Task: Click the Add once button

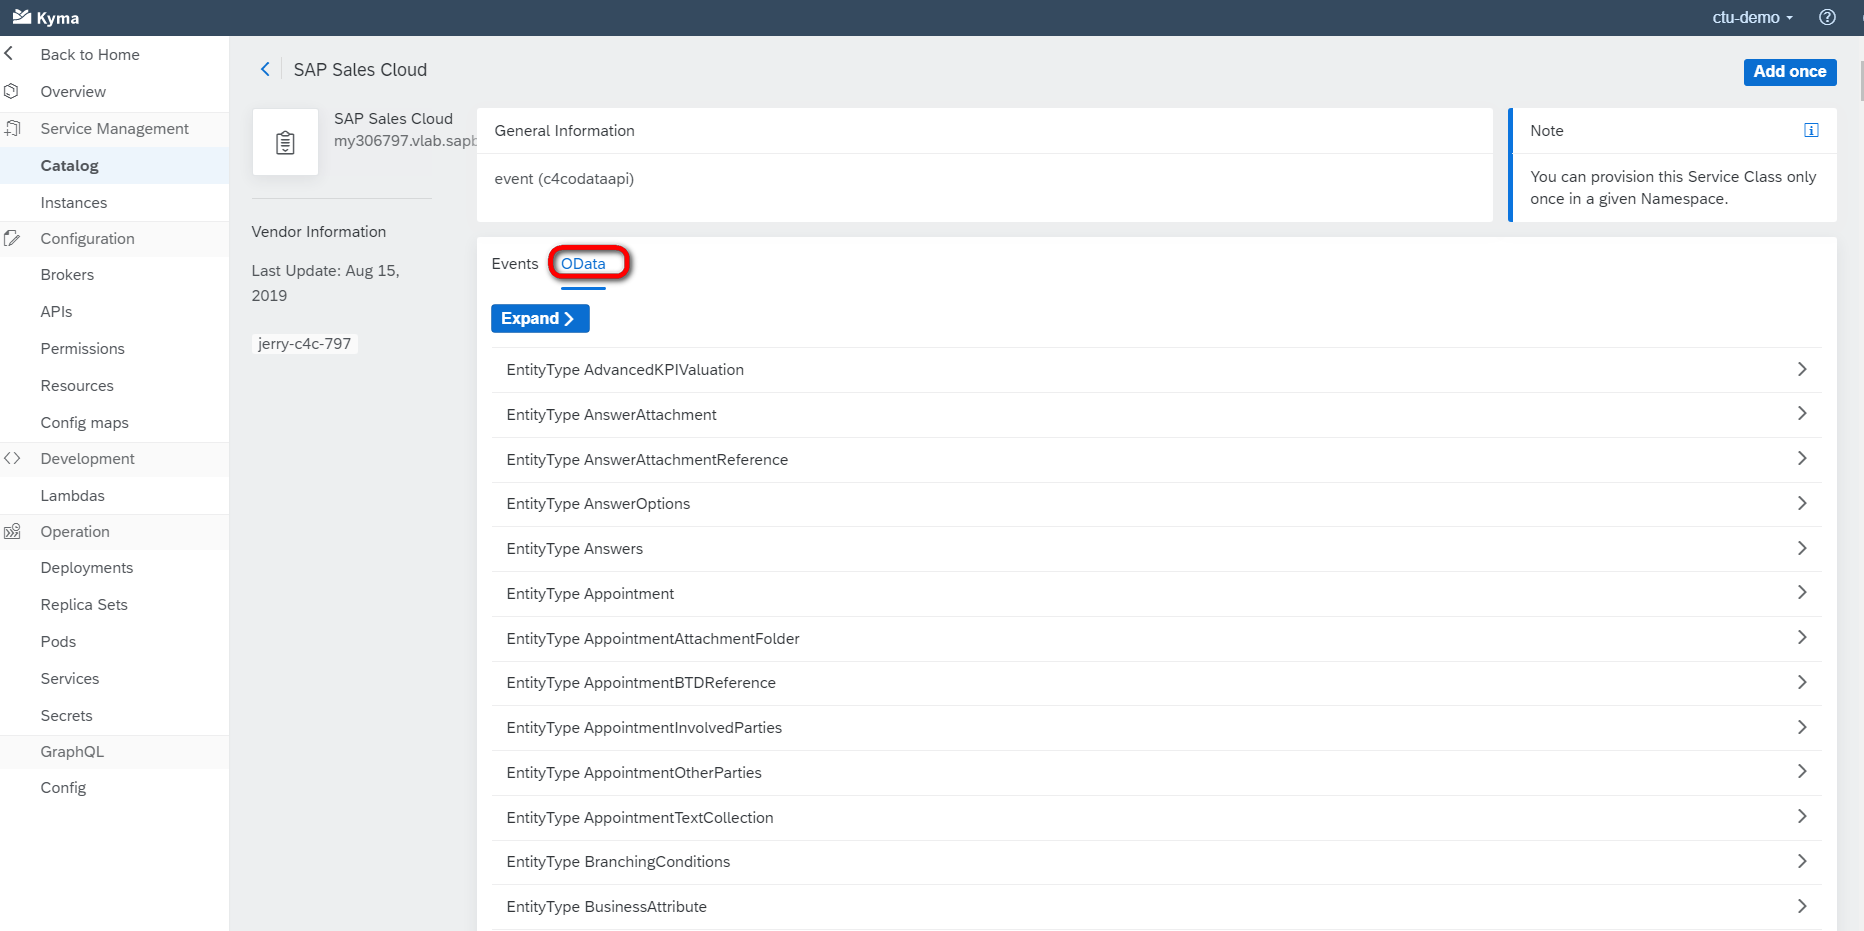Action: 1790,71
